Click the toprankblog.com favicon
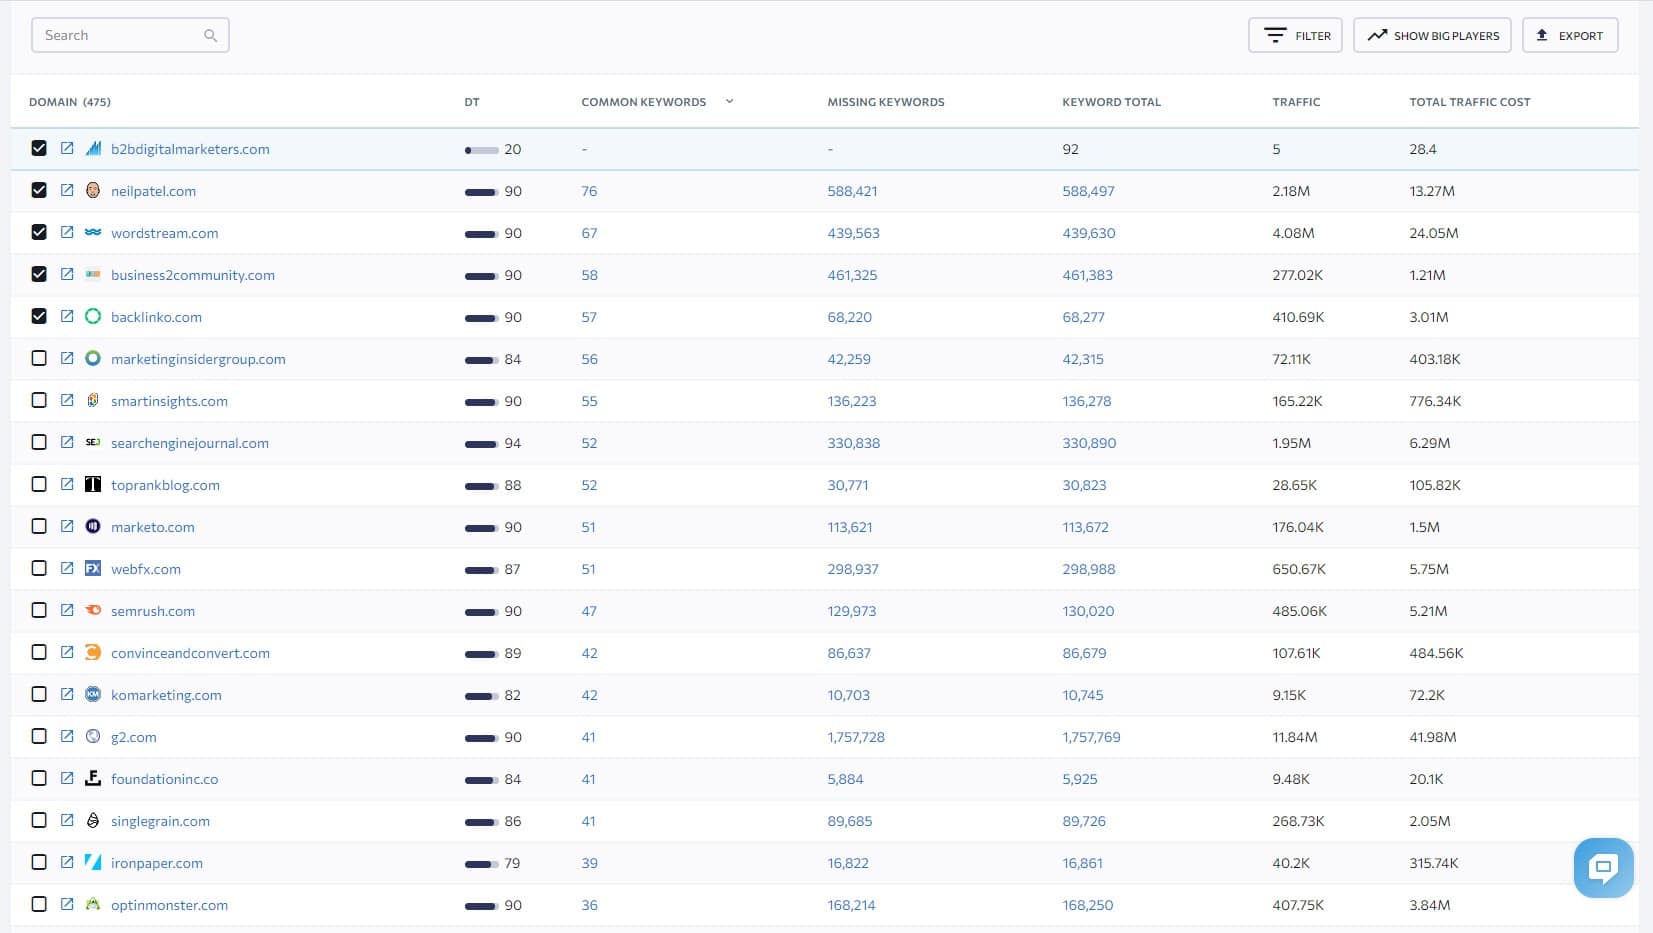 93,484
